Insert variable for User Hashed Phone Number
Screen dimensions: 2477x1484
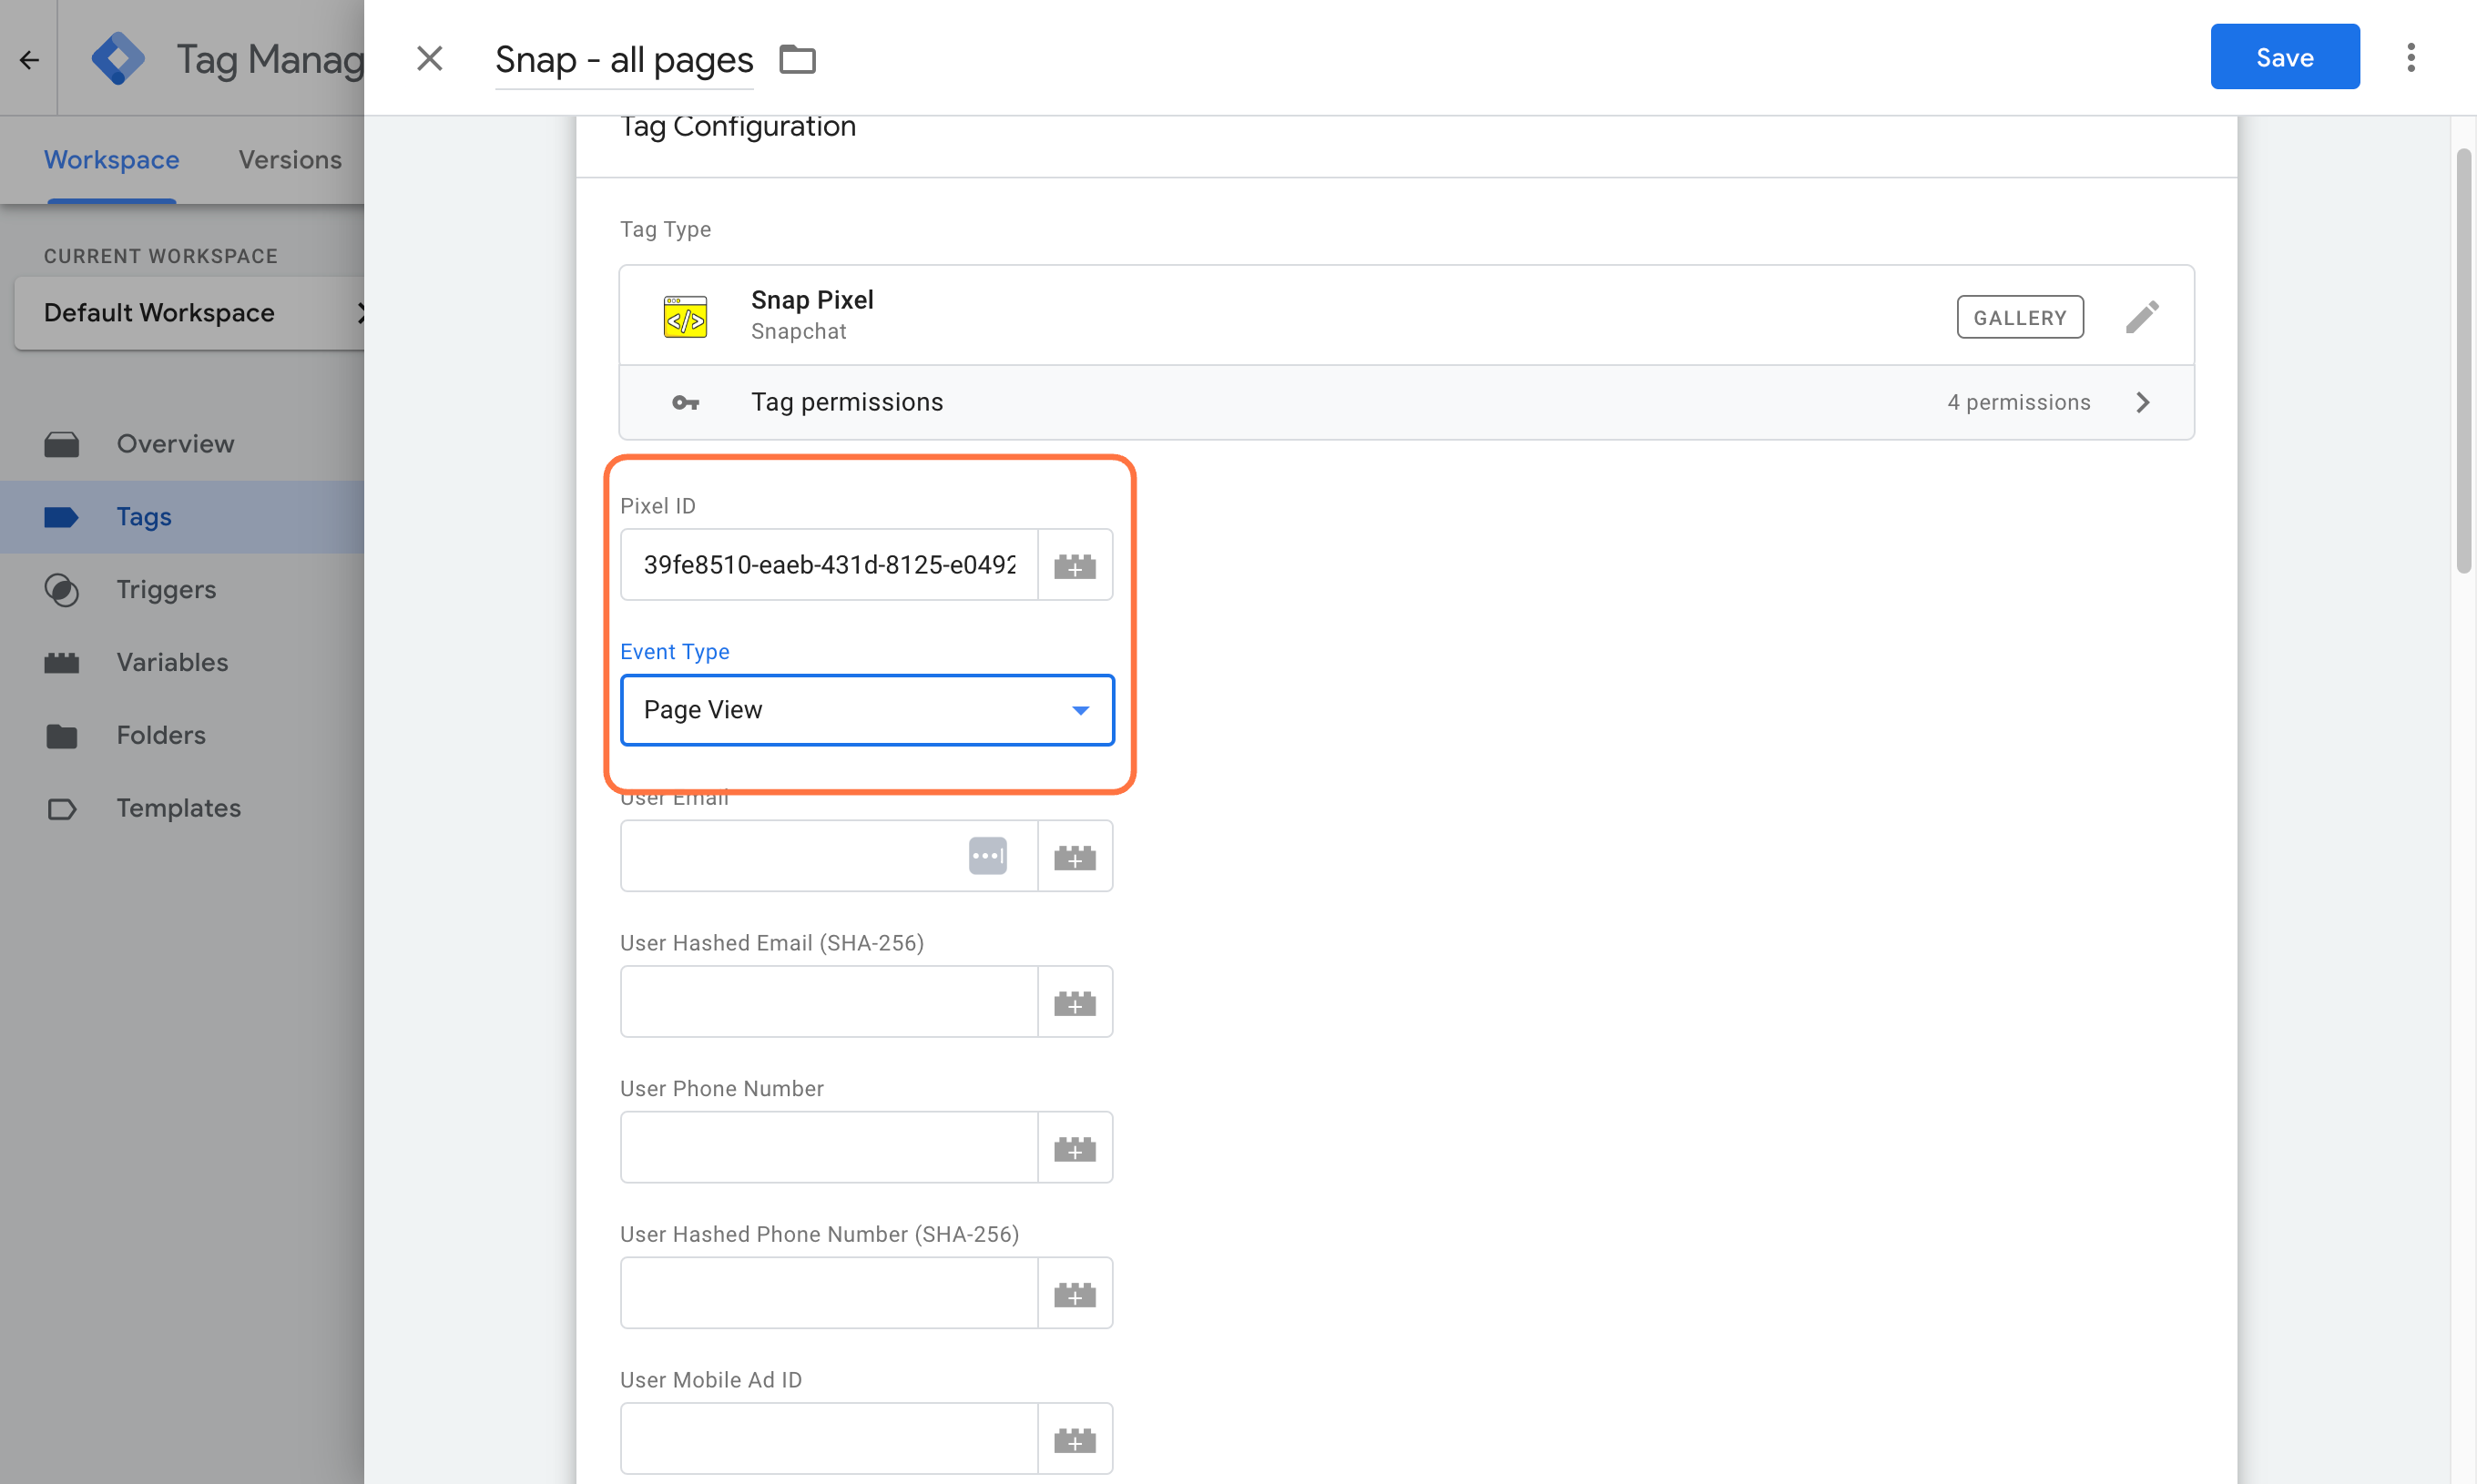coord(1075,1293)
